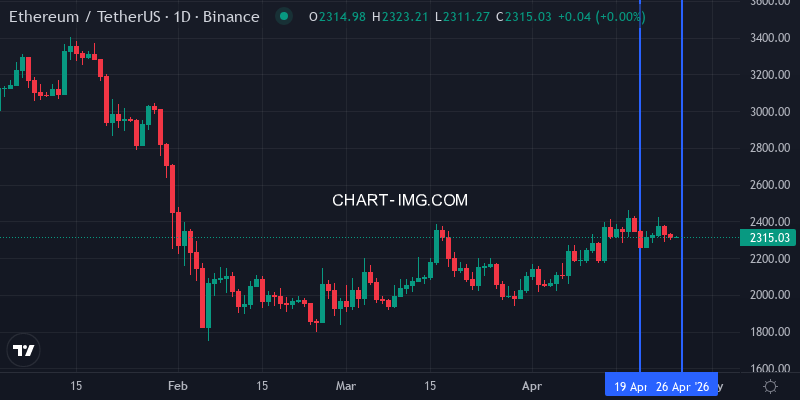Click the green market status dot
800x400 pixels.
284,16
